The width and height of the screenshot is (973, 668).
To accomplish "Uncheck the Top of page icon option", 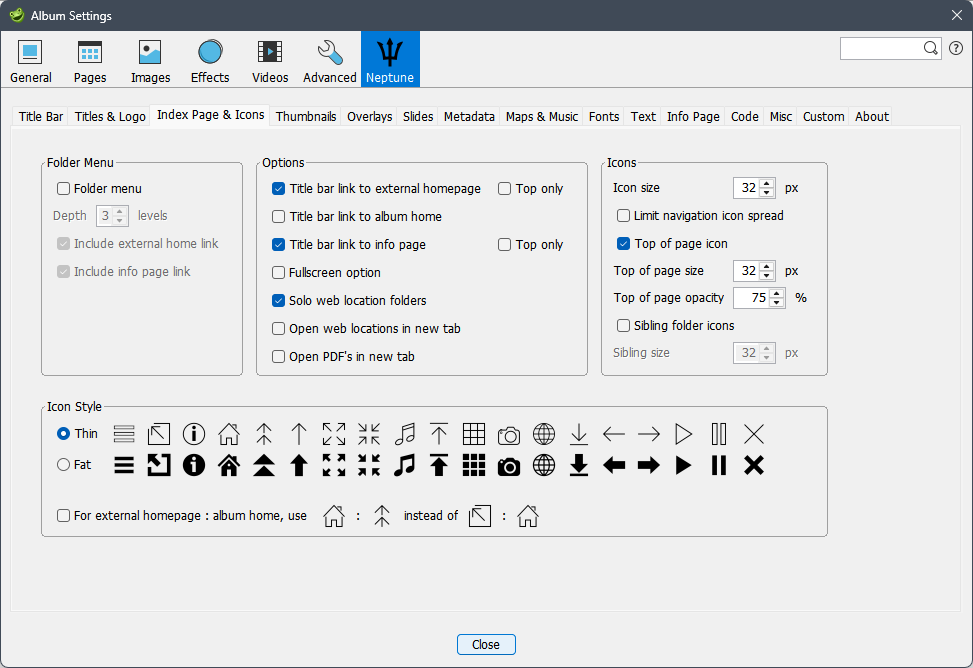I will pos(624,243).
